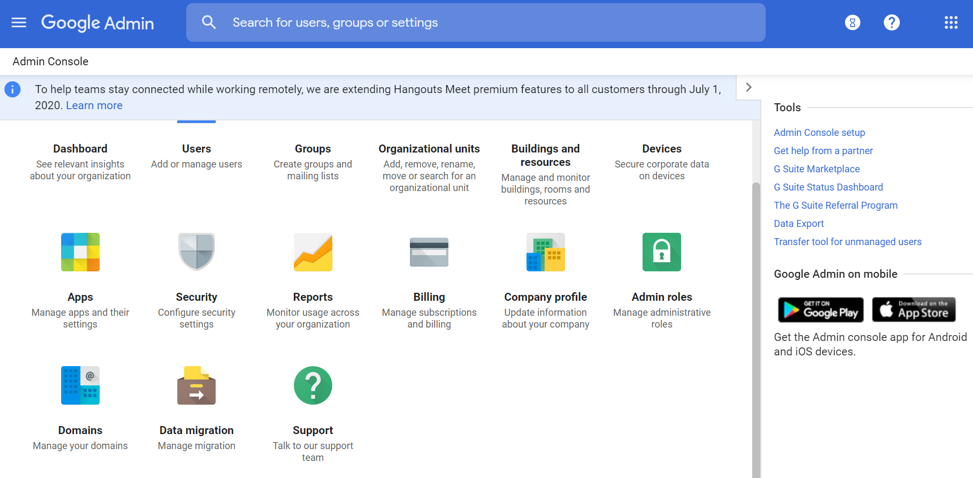Open the Apps colorful grid icon

80,252
